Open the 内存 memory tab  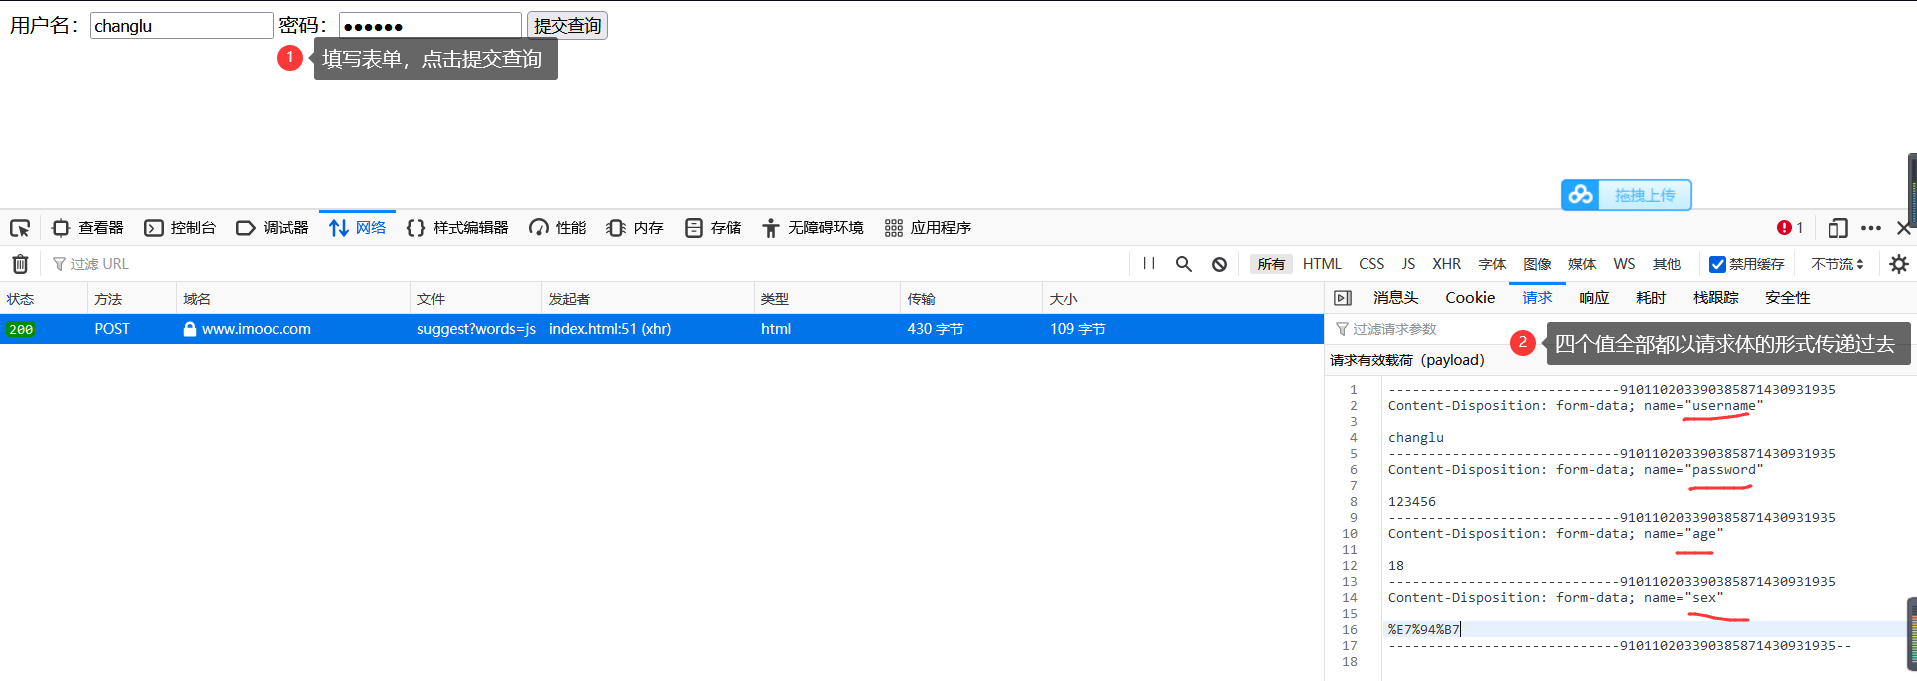coord(635,228)
